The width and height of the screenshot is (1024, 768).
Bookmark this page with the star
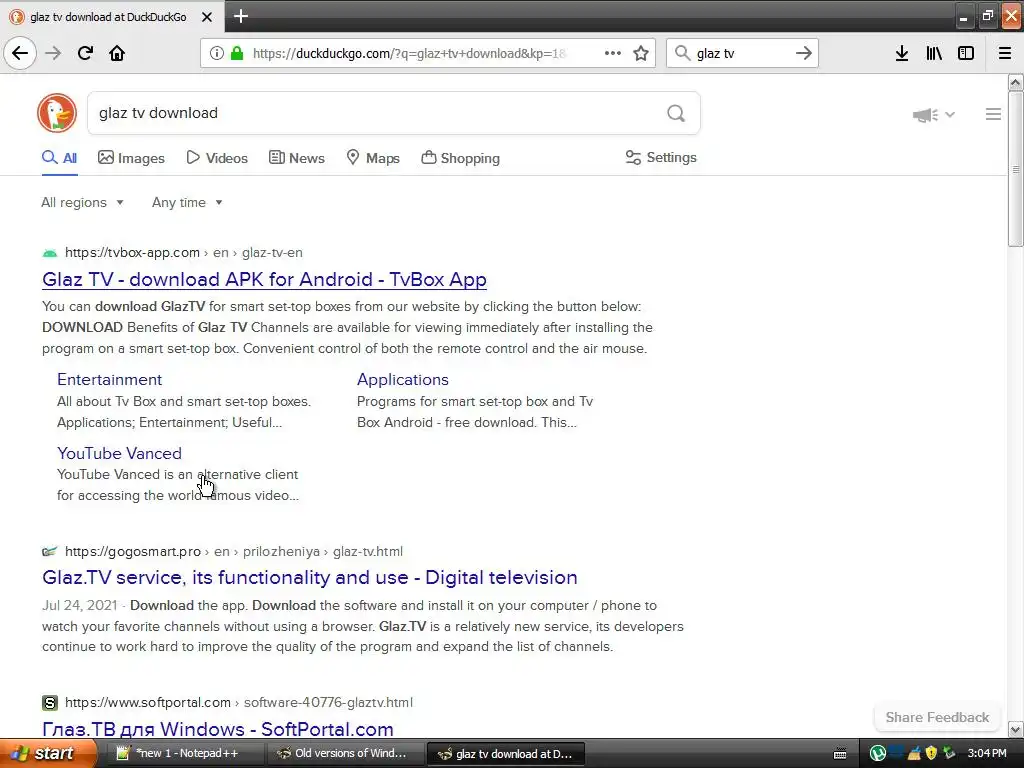tap(641, 53)
